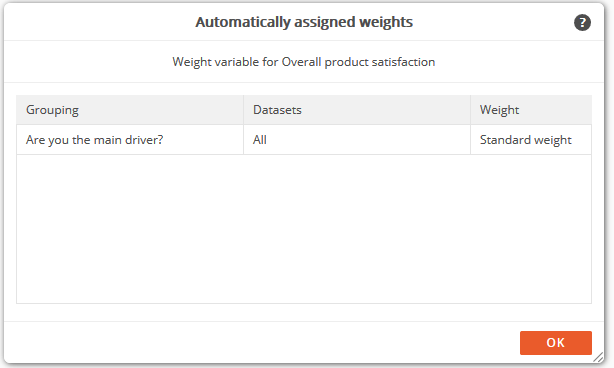Click the divider between Datasets and Weight headers
Viewport: 614px width, 368px height.
(x=471, y=110)
